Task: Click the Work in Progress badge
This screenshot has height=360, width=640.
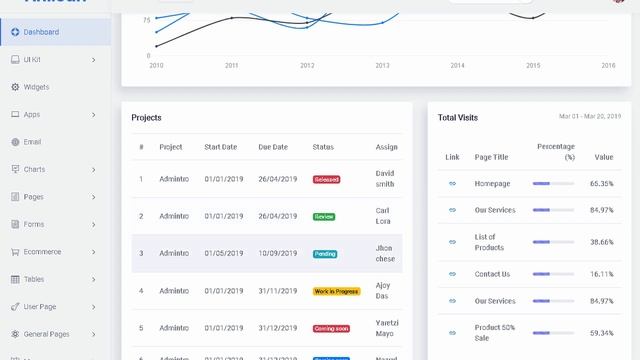Action: [336, 291]
